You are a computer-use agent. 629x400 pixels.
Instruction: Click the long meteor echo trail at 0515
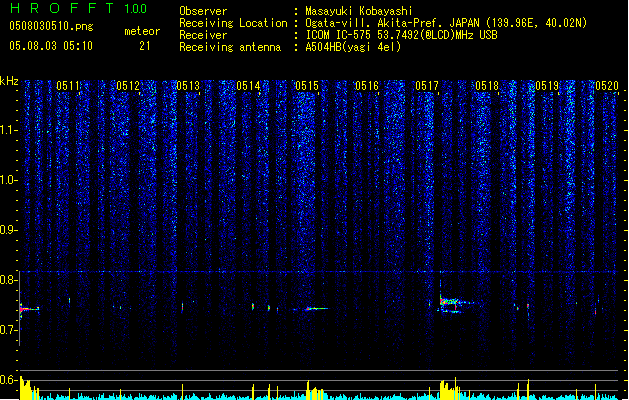pyautogui.click(x=317, y=309)
